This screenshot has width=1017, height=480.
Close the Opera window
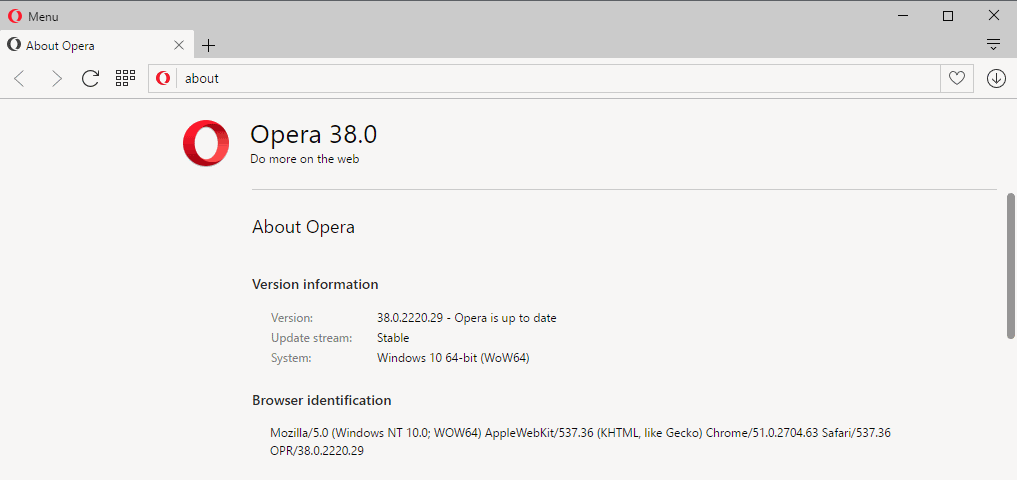pyautogui.click(x=993, y=16)
